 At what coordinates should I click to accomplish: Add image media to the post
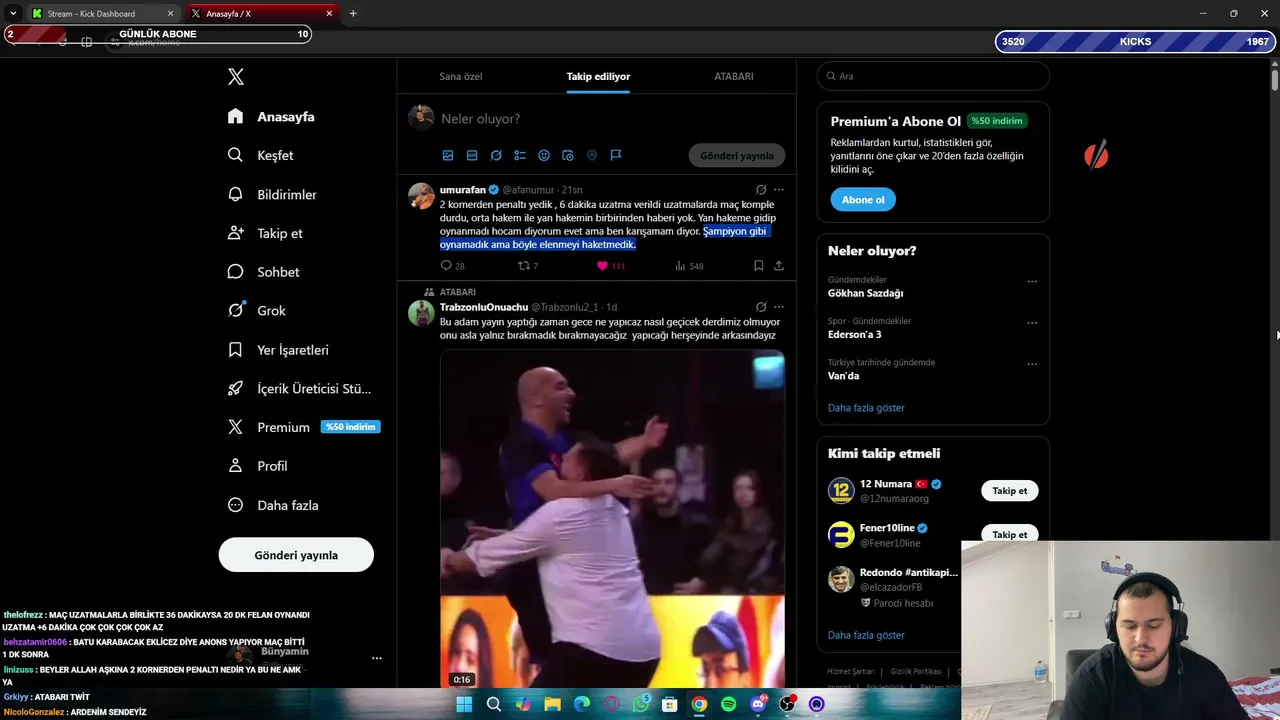click(x=448, y=155)
